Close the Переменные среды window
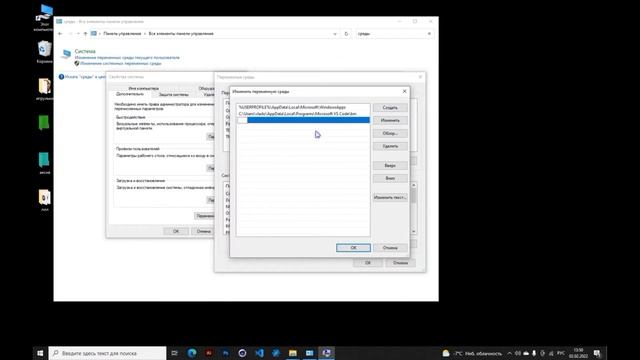The image size is (640, 360). [x=420, y=77]
